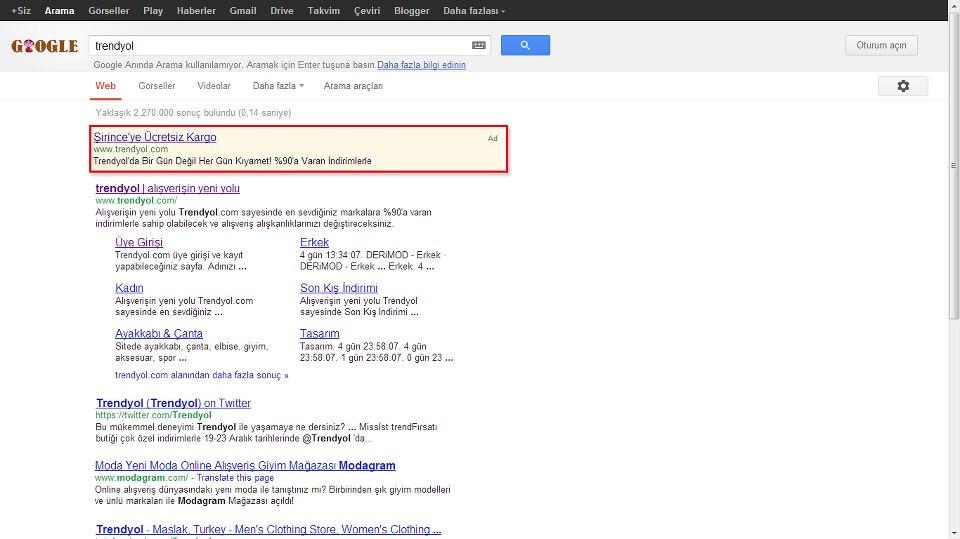Switch to the Videolar results tab
This screenshot has height=539, width=960.
(x=214, y=86)
